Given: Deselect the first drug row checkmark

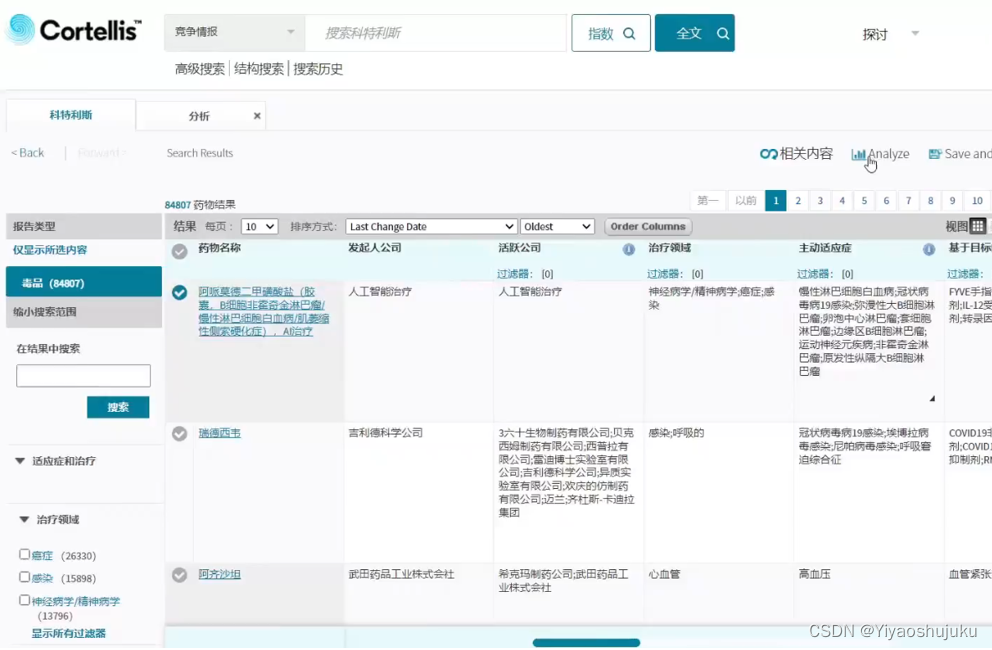Looking at the screenshot, I should [x=180, y=292].
